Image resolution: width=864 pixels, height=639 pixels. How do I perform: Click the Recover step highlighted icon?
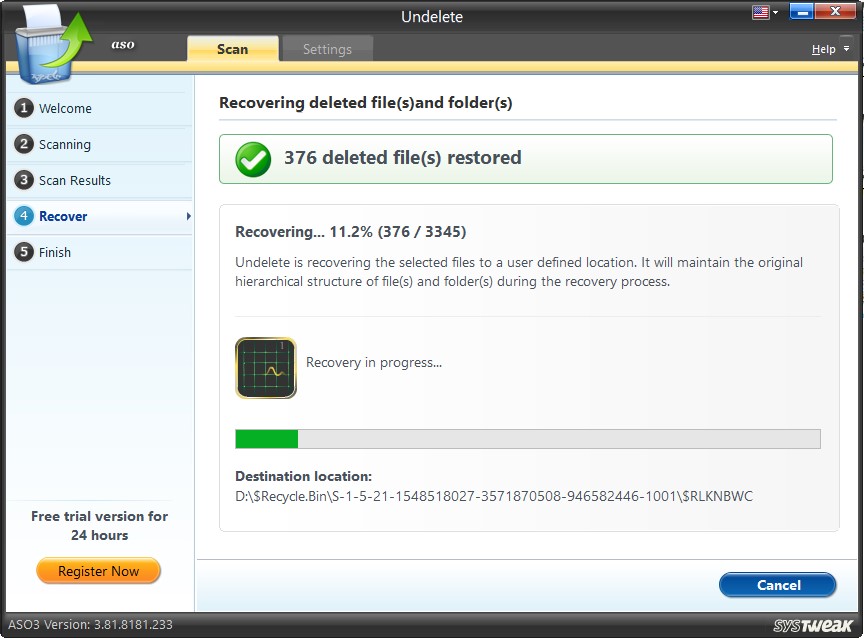click(x=22, y=217)
